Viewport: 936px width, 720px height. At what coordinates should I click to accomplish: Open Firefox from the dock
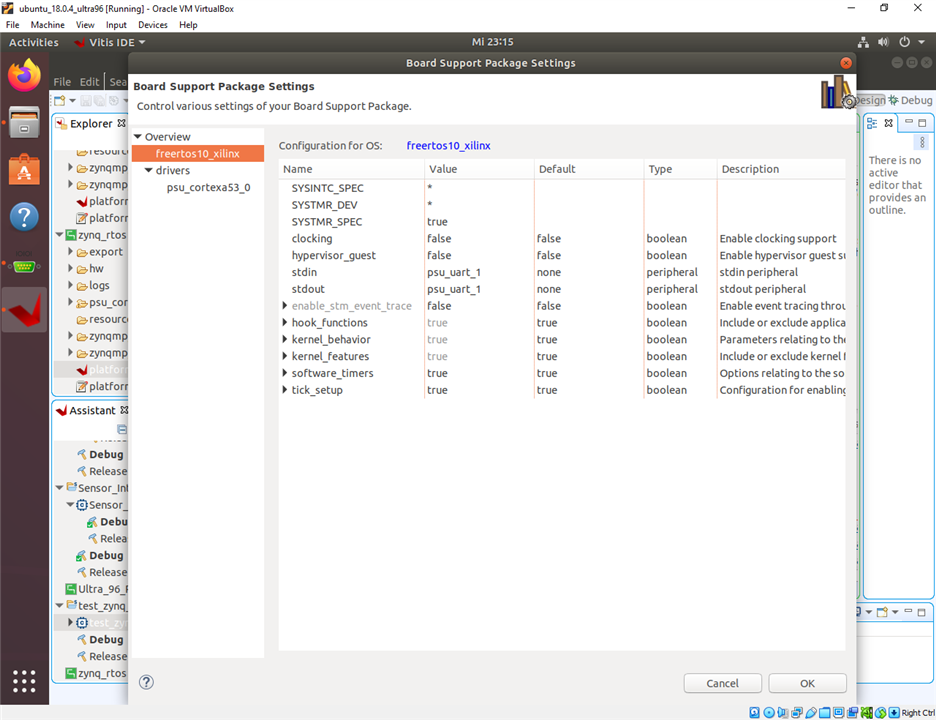coord(24,74)
